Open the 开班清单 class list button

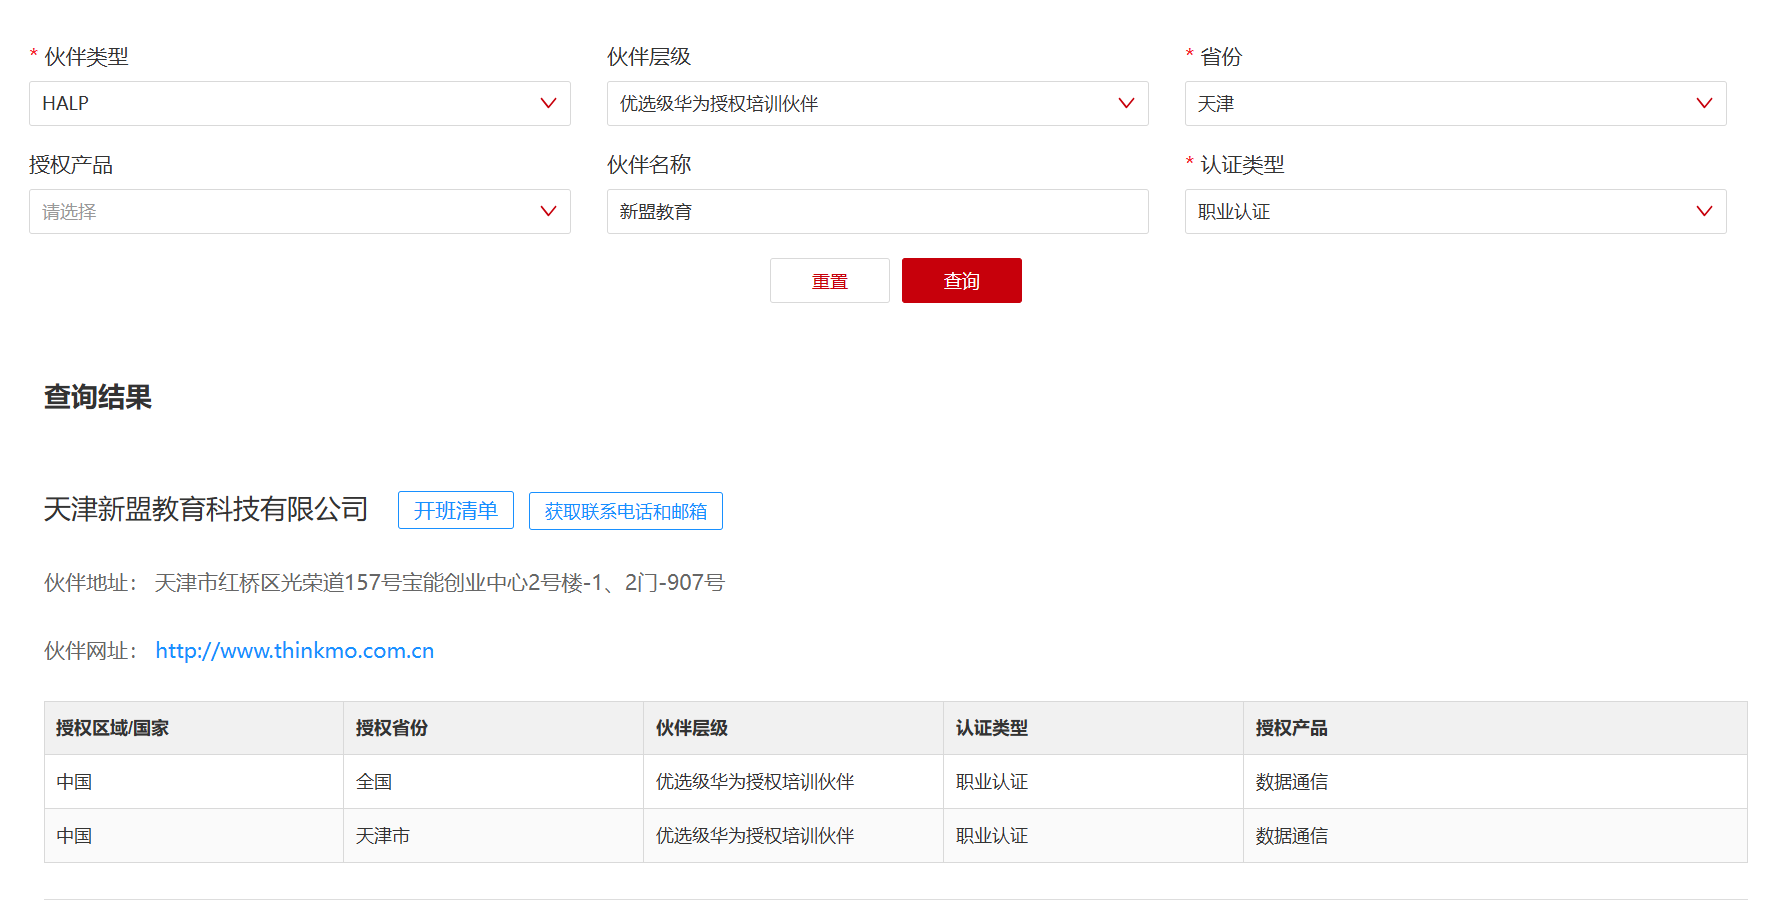[455, 510]
